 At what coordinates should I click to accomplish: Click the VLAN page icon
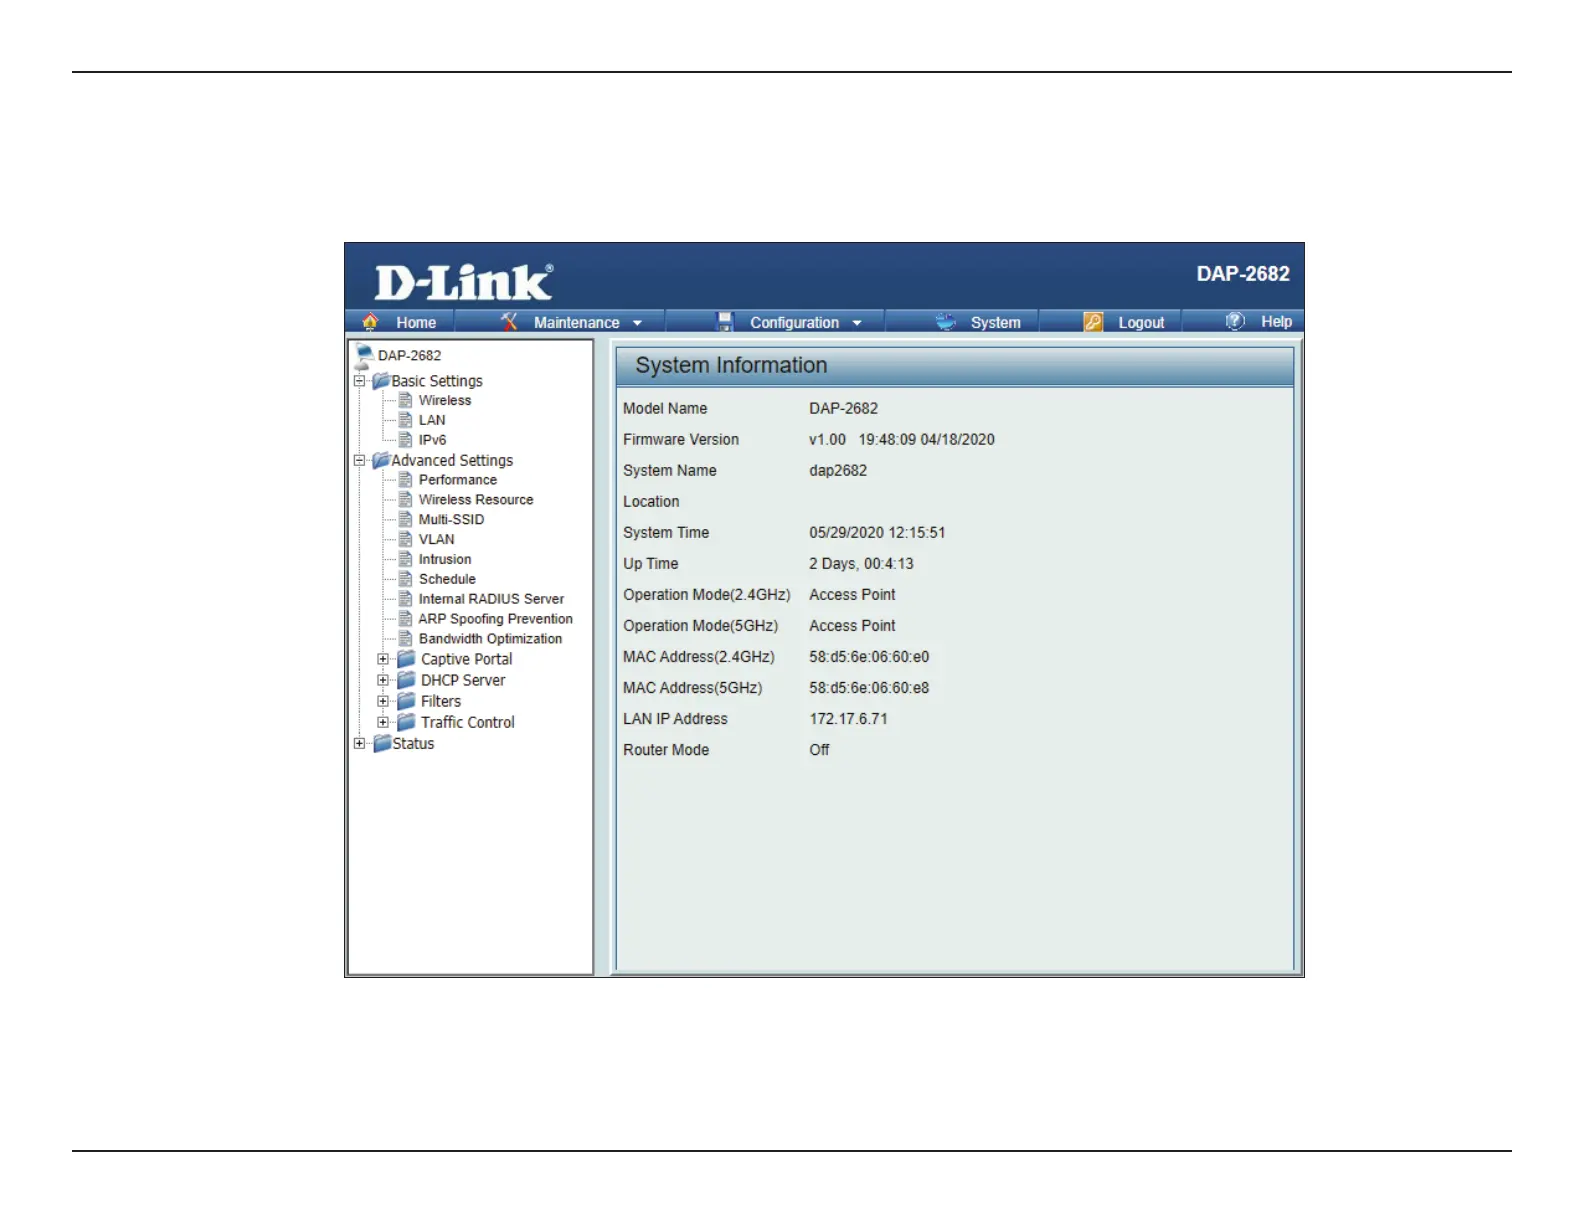click(x=405, y=539)
